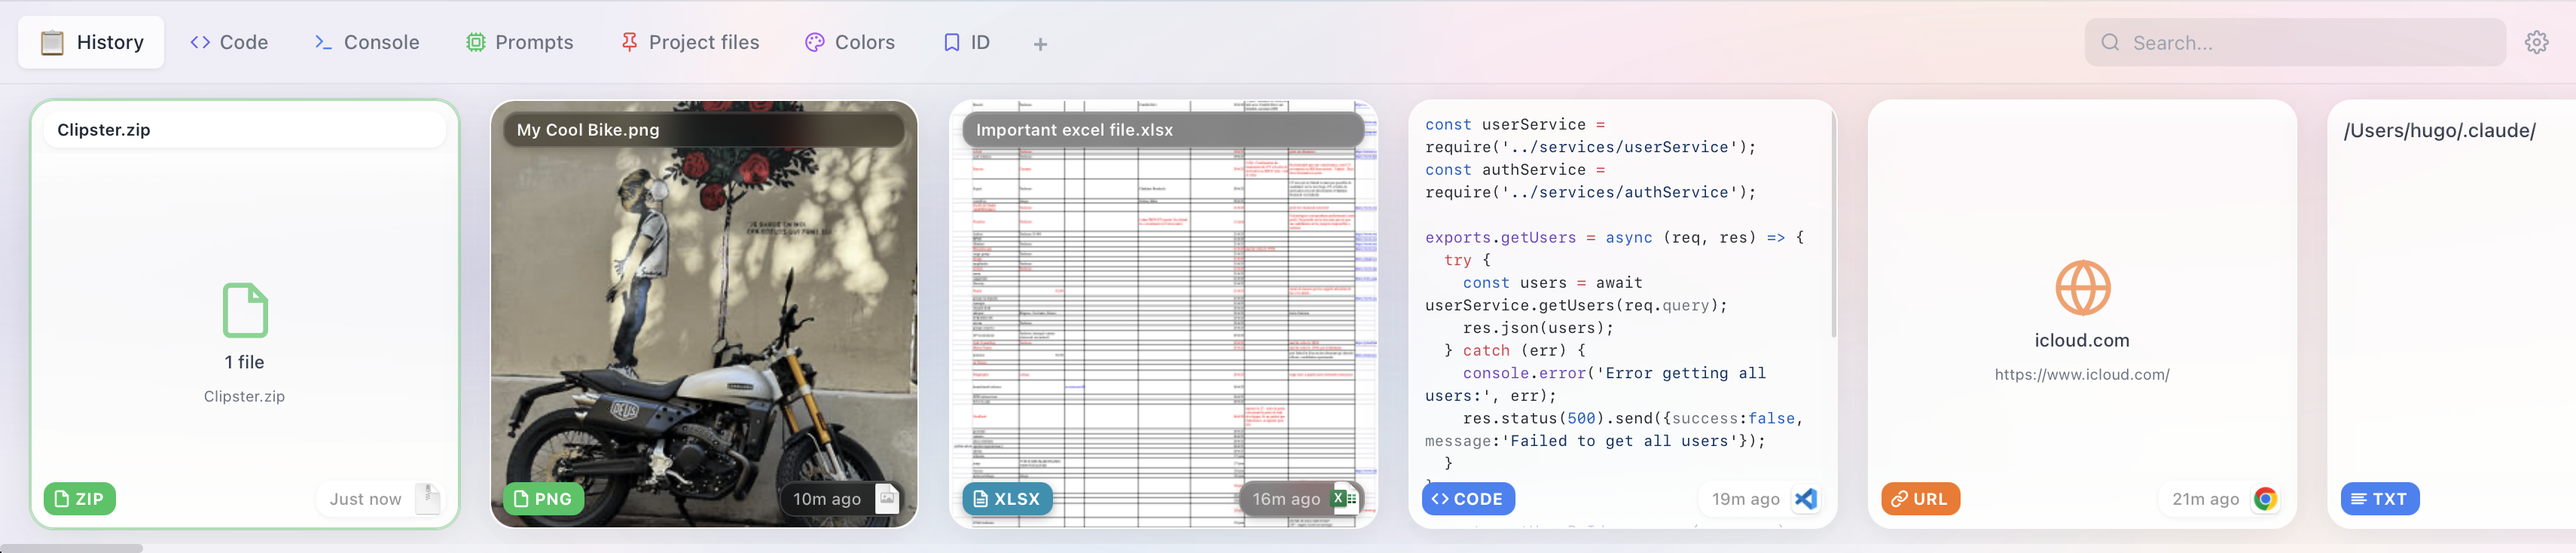This screenshot has height=553, width=2576.
Task: Open the My Cool Bike.png image clip
Action: 704,314
